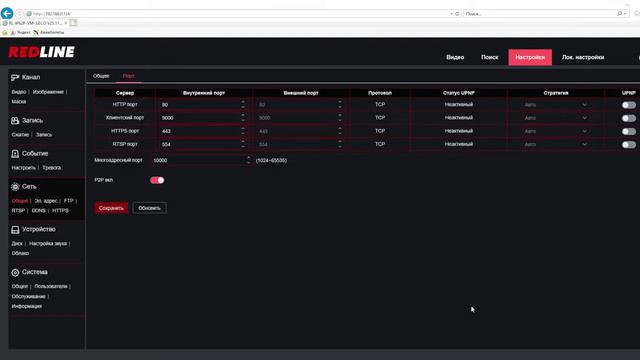This screenshot has width=640, height=360.
Task: Click the Сеть globe icon
Action: [x=15, y=187]
